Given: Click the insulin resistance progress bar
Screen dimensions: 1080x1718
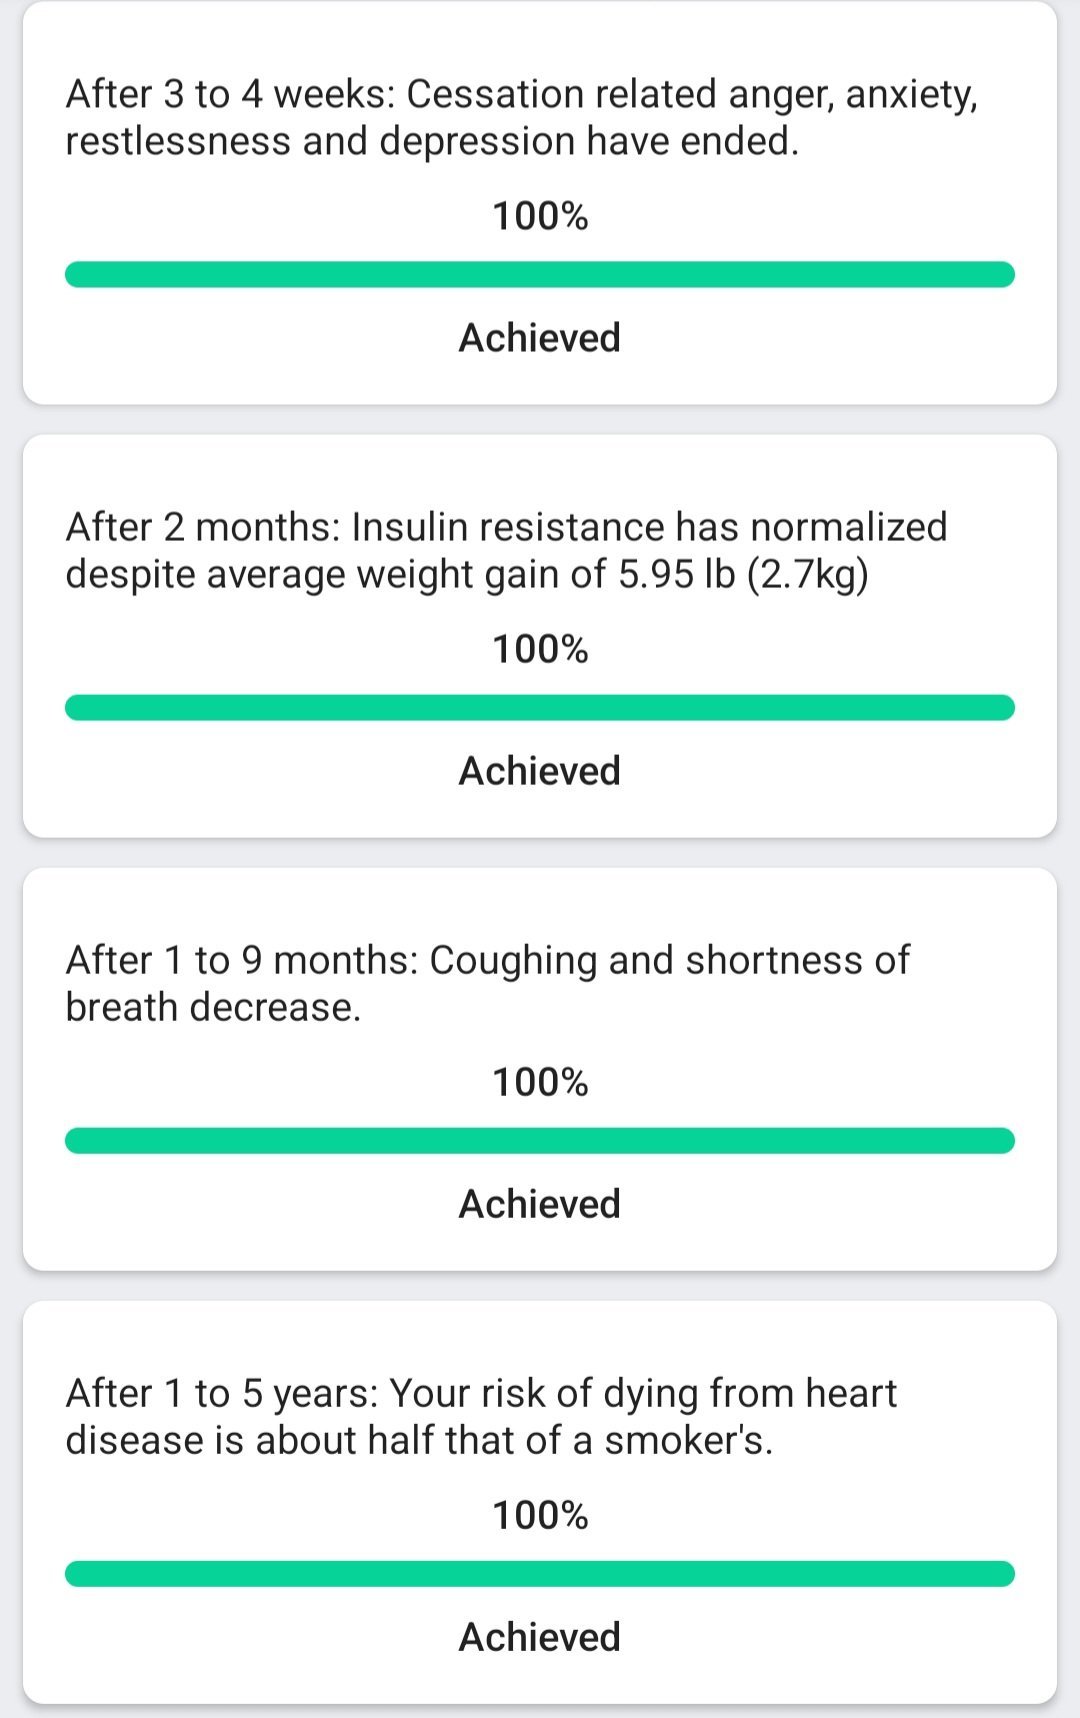Looking at the screenshot, I should click(540, 708).
